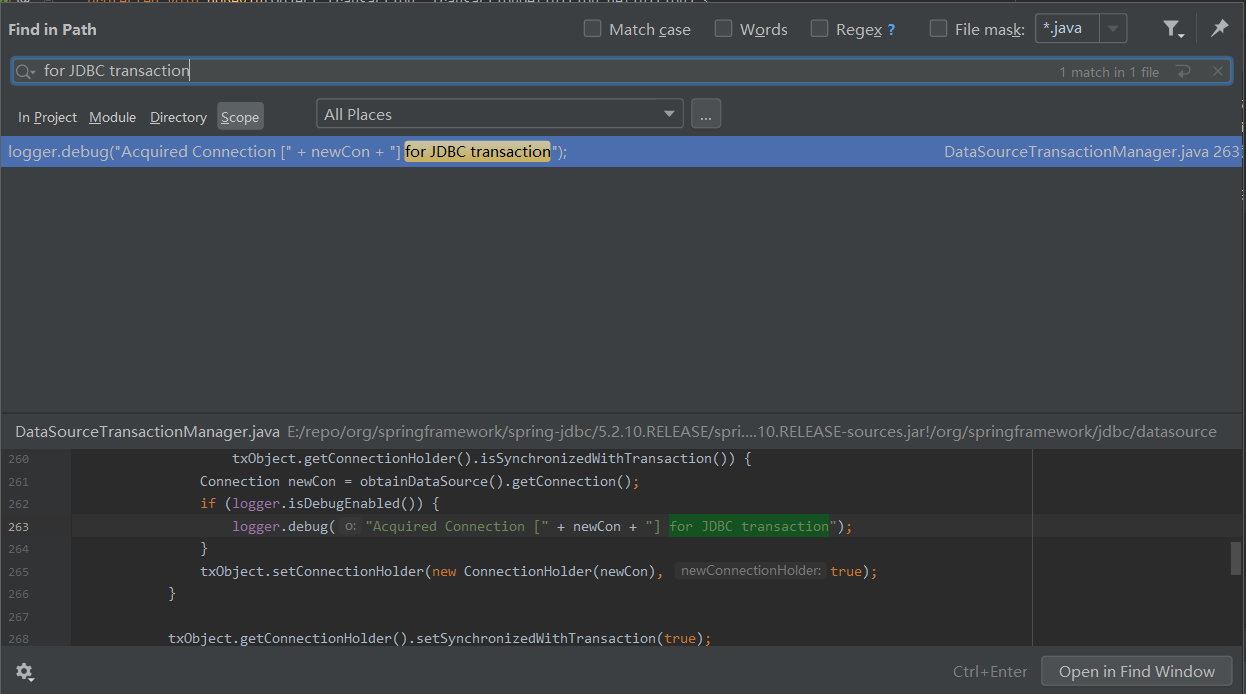Switch to In Project tab
1246x694 pixels.
click(x=47, y=117)
